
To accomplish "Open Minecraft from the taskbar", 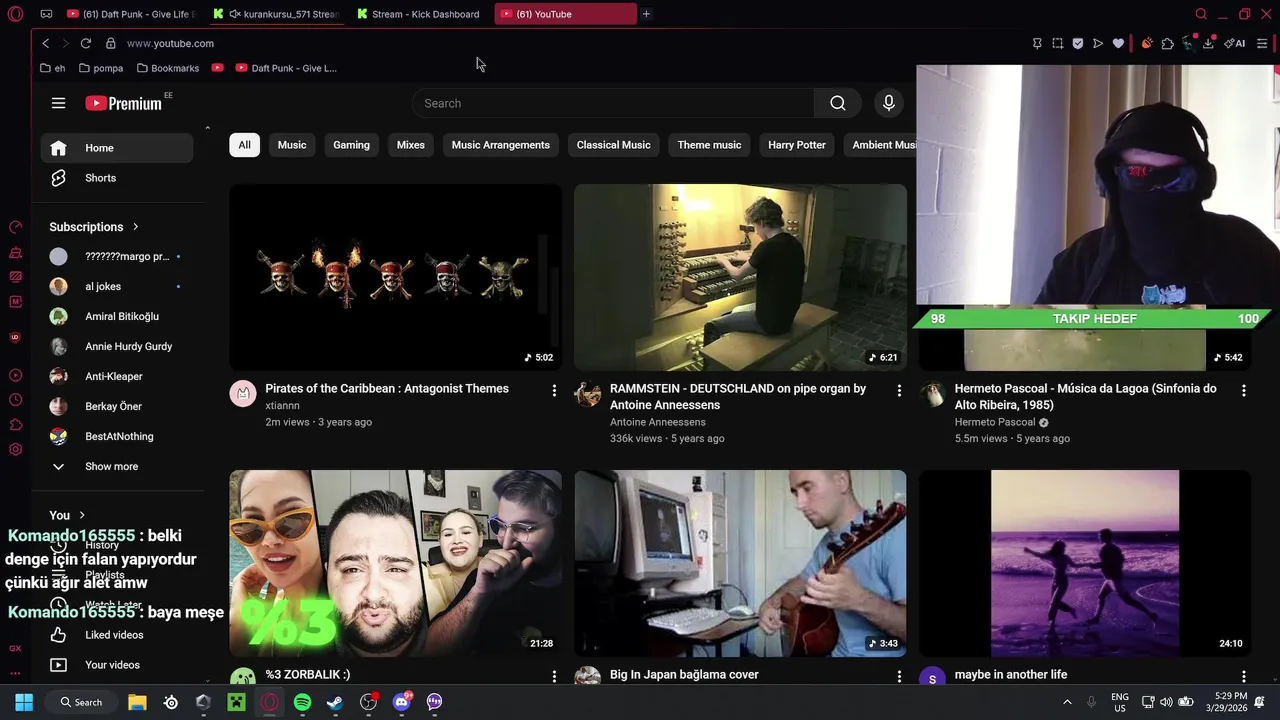I will point(236,702).
